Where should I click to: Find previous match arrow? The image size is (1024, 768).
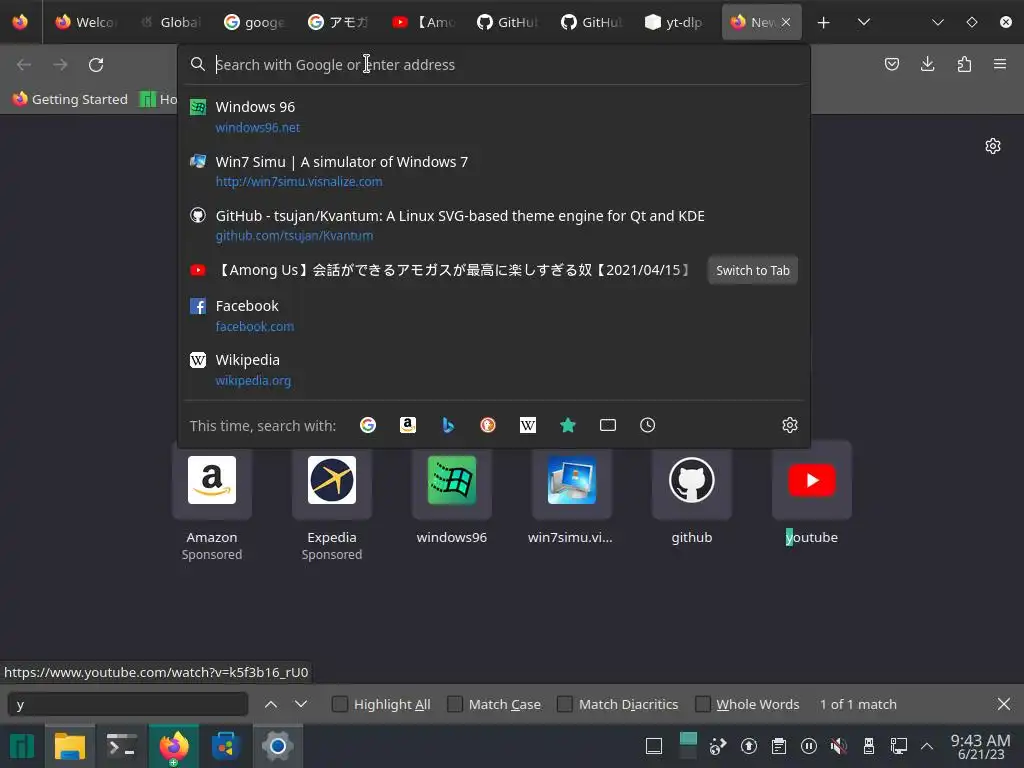click(x=271, y=704)
